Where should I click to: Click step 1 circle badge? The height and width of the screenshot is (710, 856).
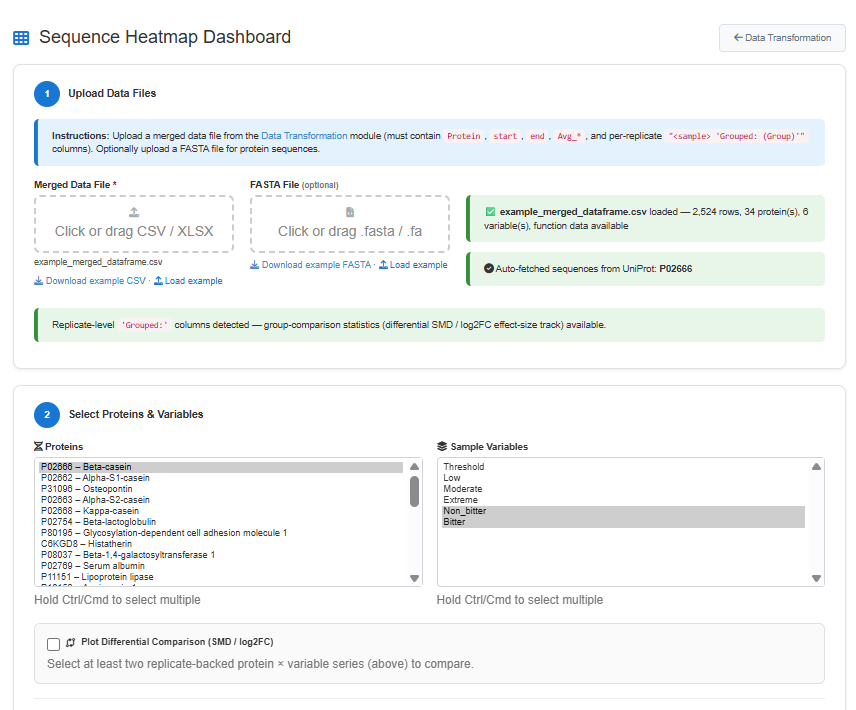[47, 94]
